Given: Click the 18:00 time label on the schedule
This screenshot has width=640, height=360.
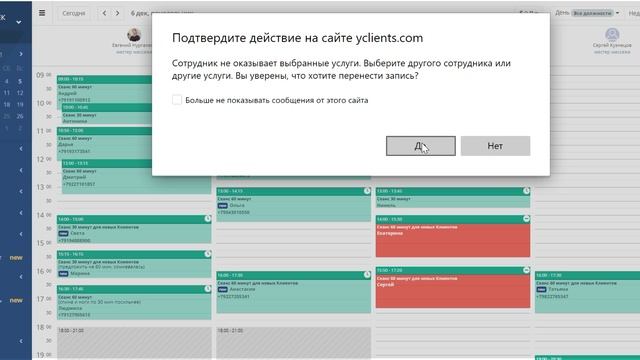Looking at the screenshot, I should click(44, 327).
